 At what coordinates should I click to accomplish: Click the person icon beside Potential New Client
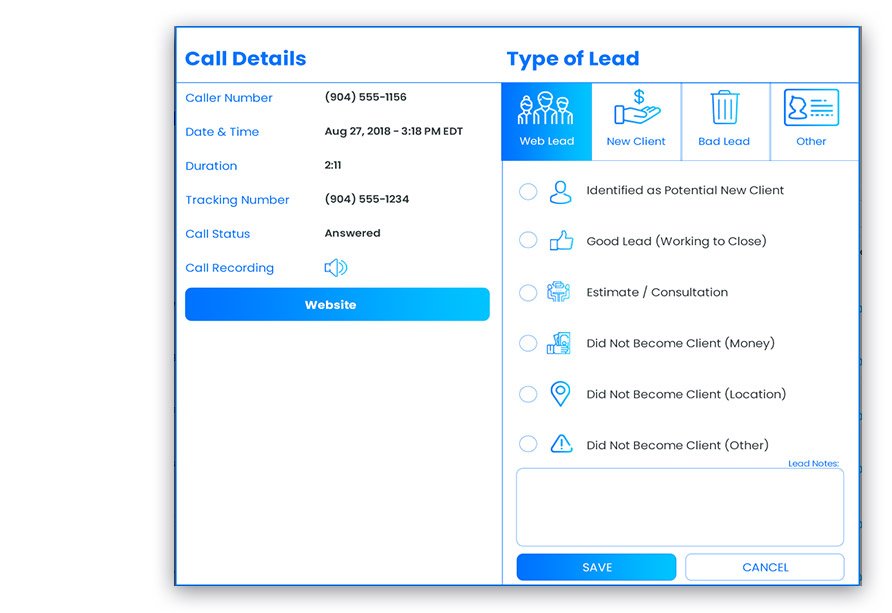pos(561,191)
